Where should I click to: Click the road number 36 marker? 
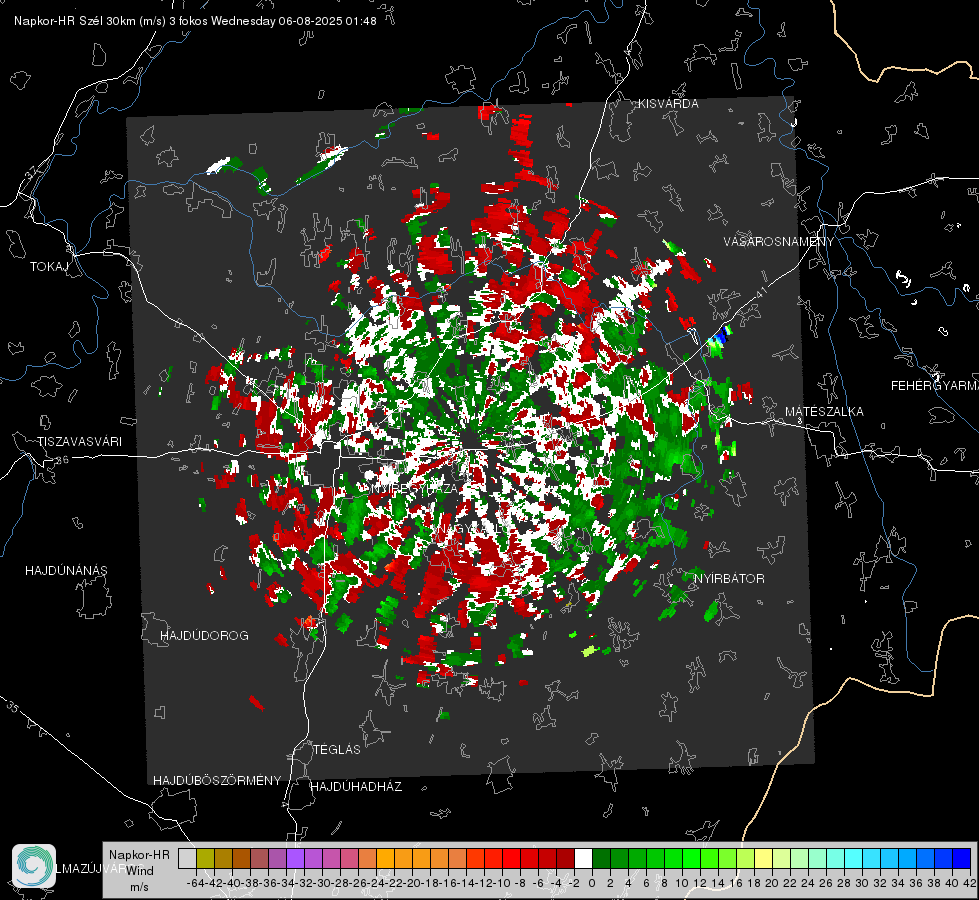coord(62,460)
